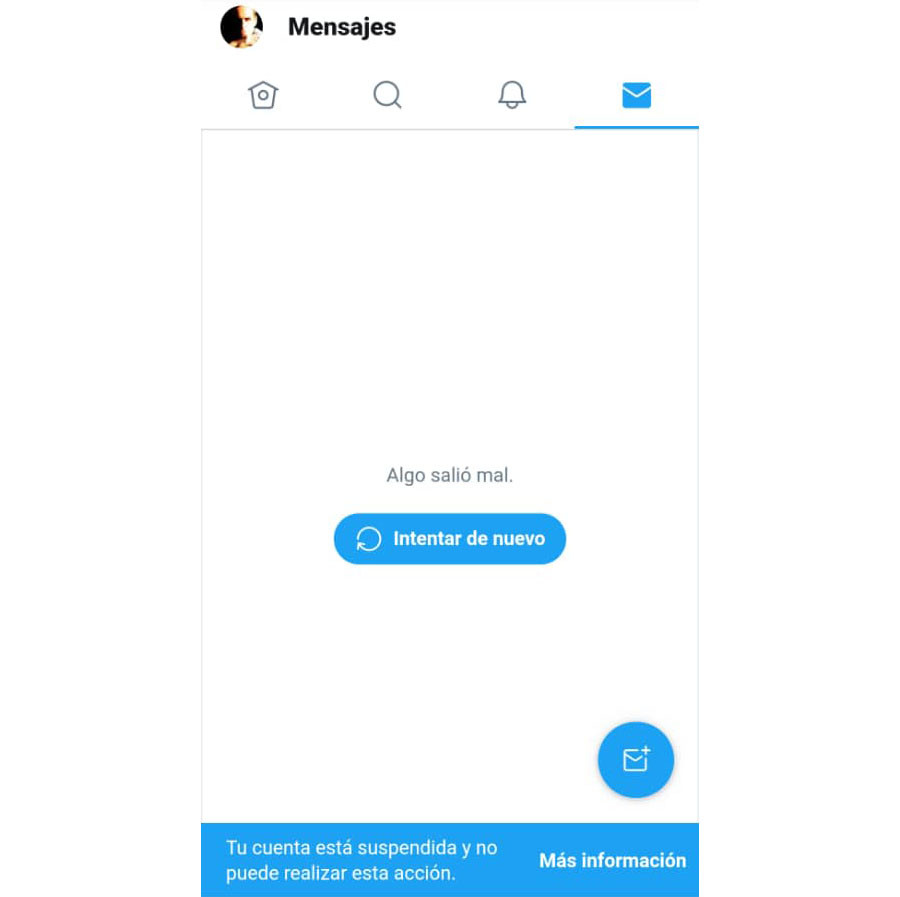Image resolution: width=900 pixels, height=897 pixels.
Task: Click the circular retry arrow icon
Action: 368,539
